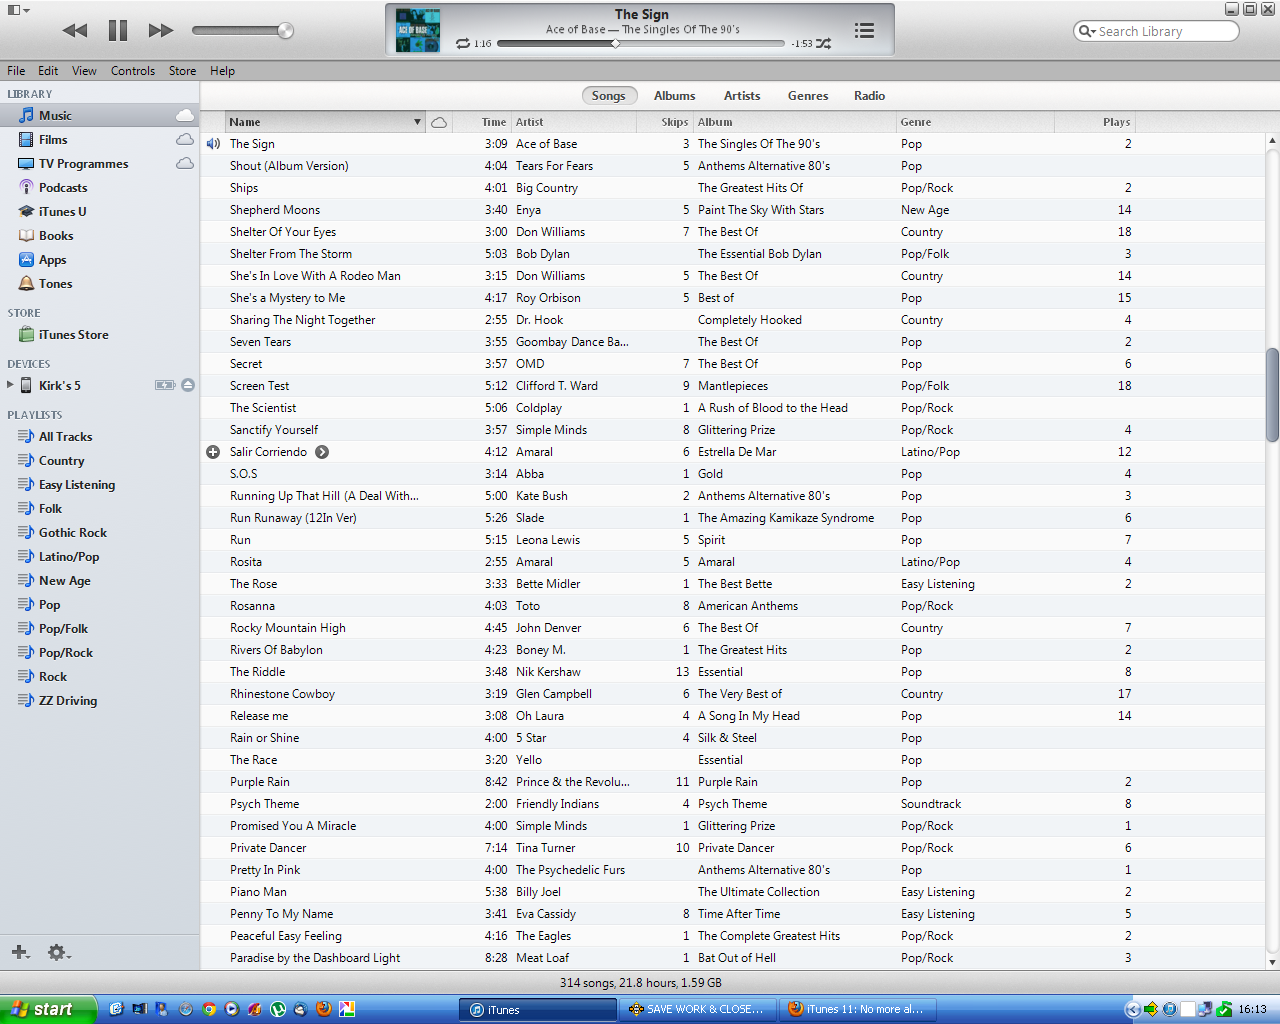Click the song list vertical scrollbar thumb
This screenshot has width=1280, height=1024.
coord(1272,394)
